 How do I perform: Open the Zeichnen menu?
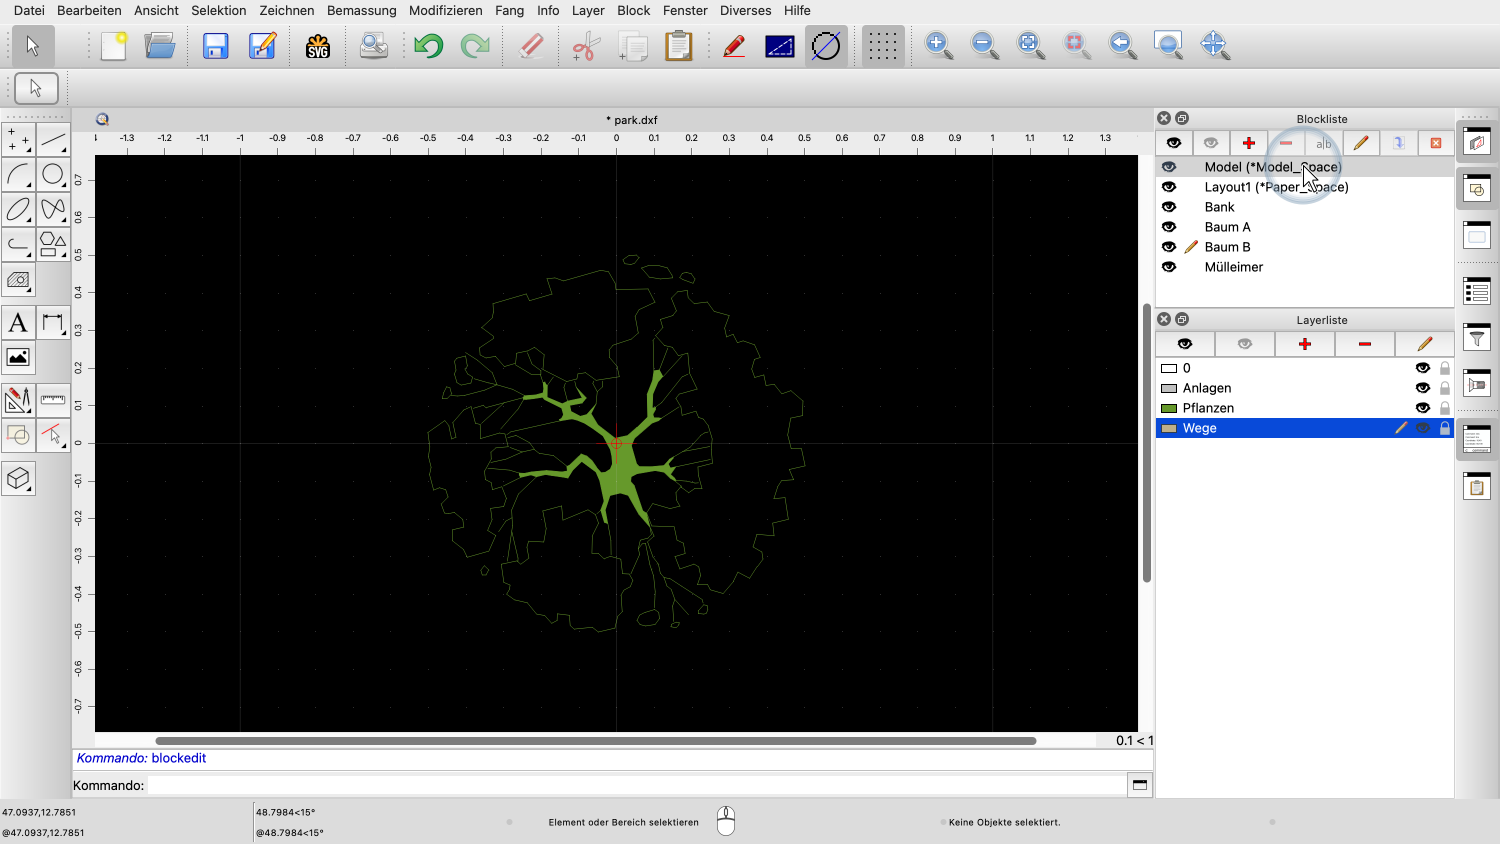[287, 10]
